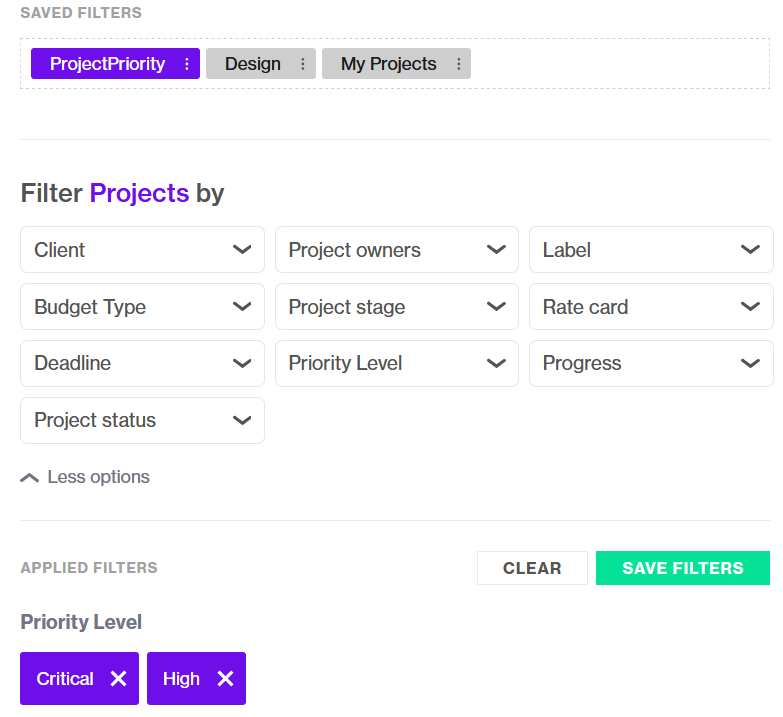Viewport: 783px width, 717px height.
Task: Click the Save Filters button
Action: click(683, 568)
